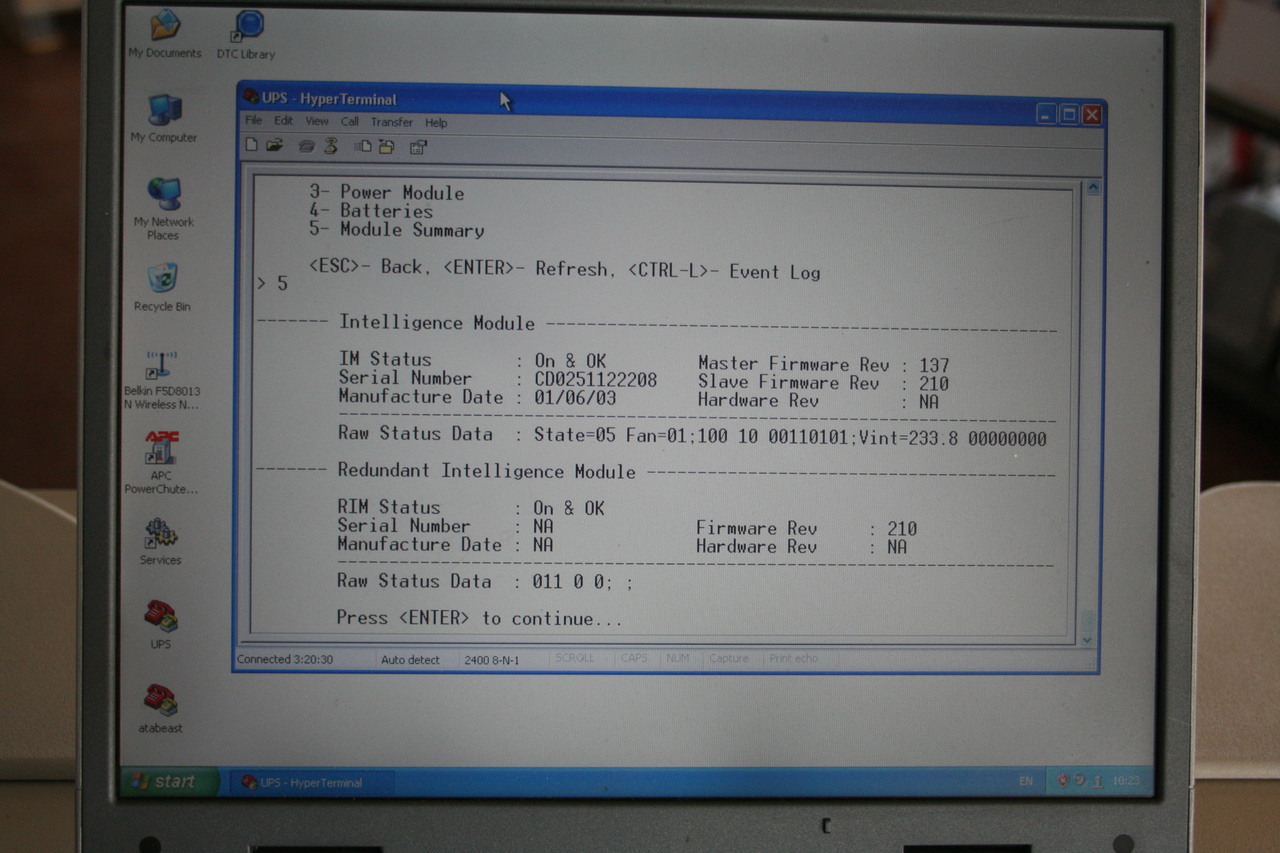The width and height of the screenshot is (1280, 853).
Task: Select the DTC Library desktop shortcut
Action: point(246,35)
